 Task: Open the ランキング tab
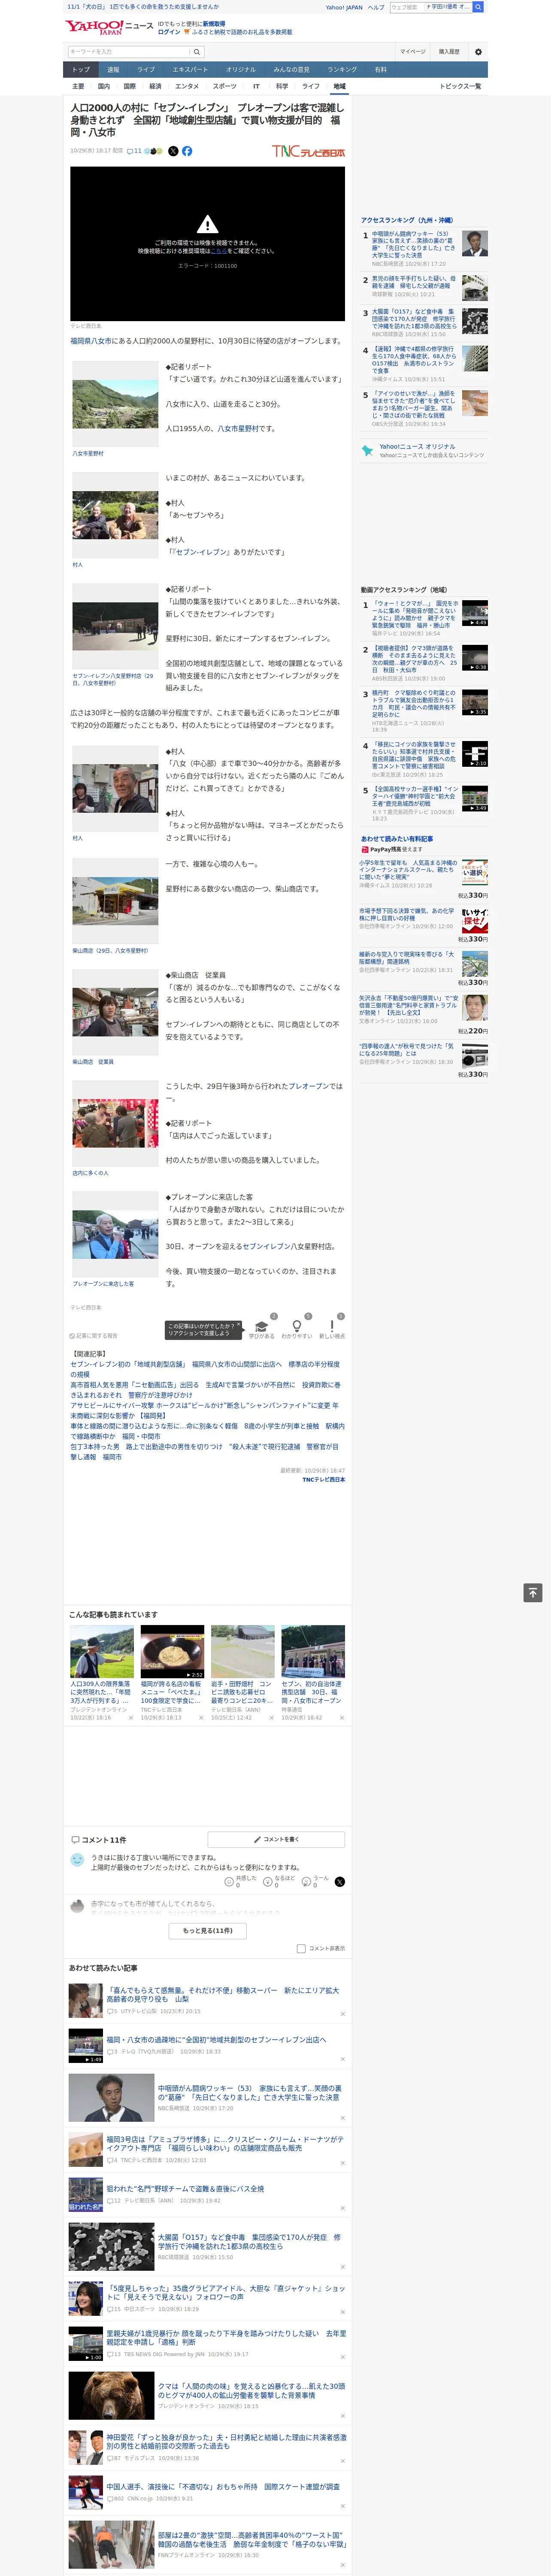pyautogui.click(x=342, y=70)
